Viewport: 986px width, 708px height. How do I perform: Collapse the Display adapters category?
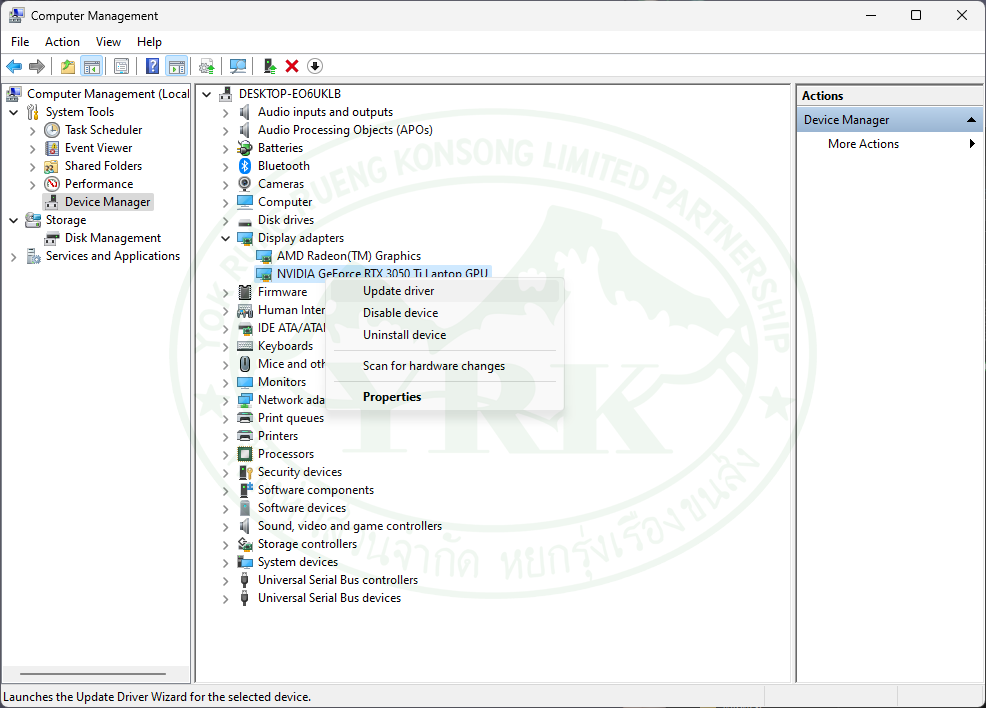point(225,238)
